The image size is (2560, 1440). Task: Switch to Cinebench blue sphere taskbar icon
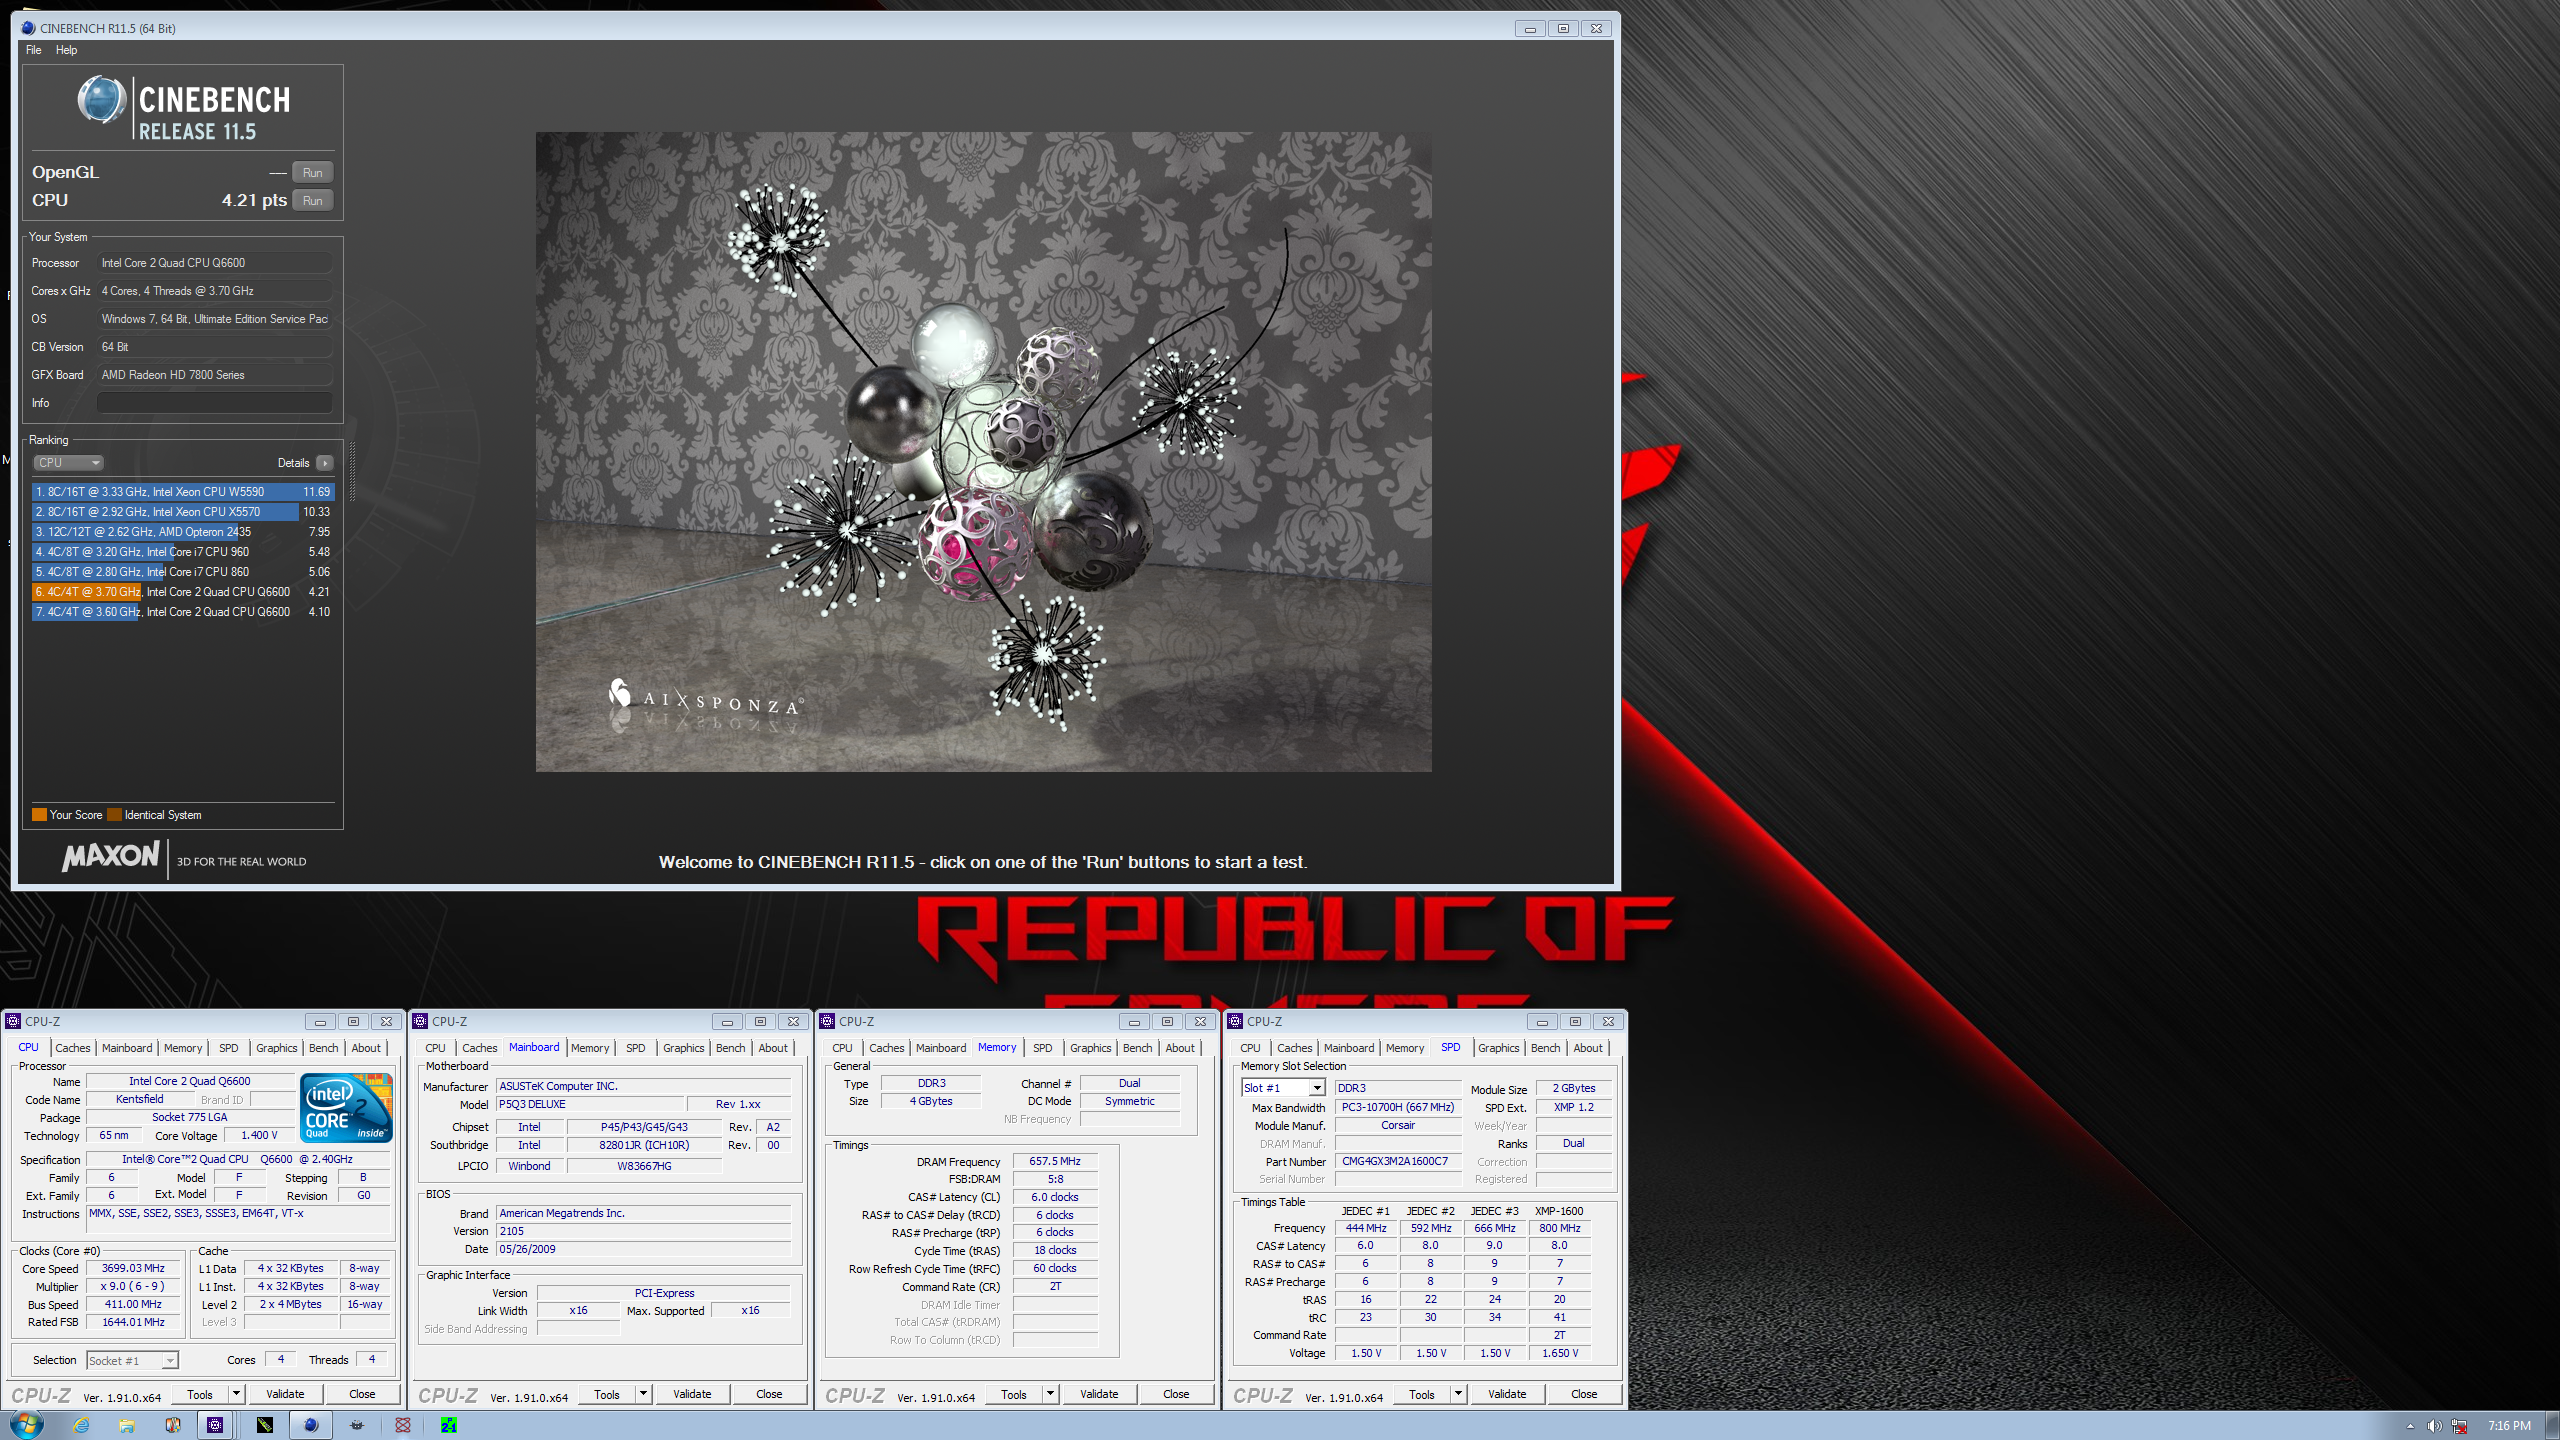[x=311, y=1425]
